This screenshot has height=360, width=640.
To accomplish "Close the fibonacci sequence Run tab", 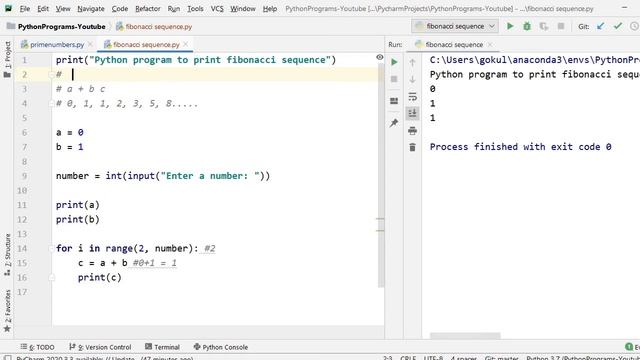I will 490,44.
